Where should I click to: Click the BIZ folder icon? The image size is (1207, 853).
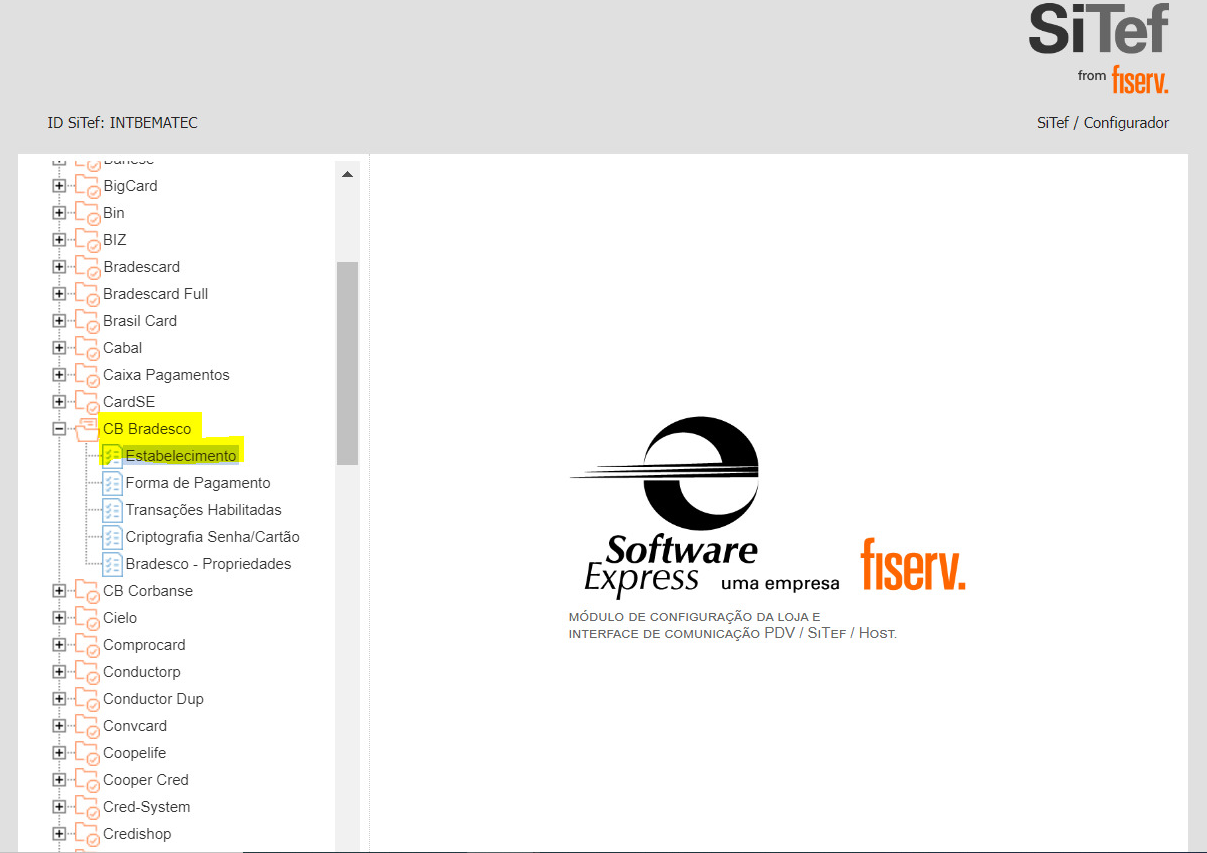[x=87, y=240]
